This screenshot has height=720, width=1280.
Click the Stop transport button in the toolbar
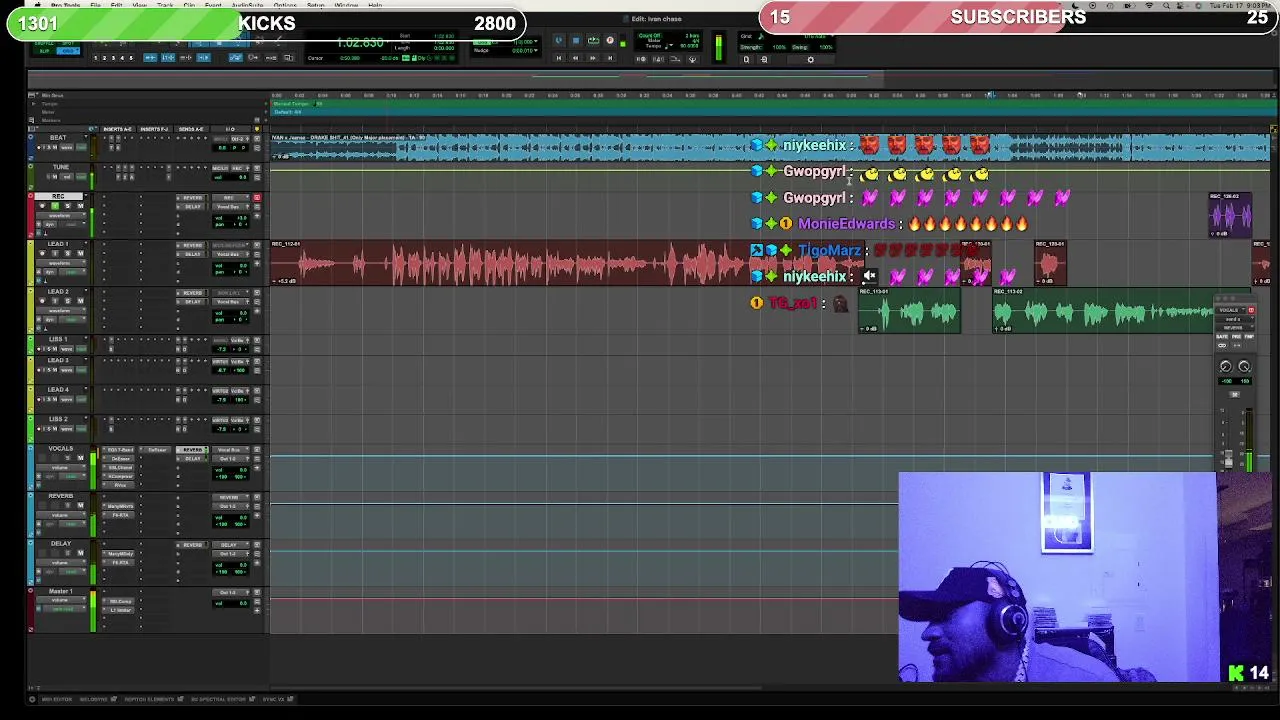click(x=576, y=40)
